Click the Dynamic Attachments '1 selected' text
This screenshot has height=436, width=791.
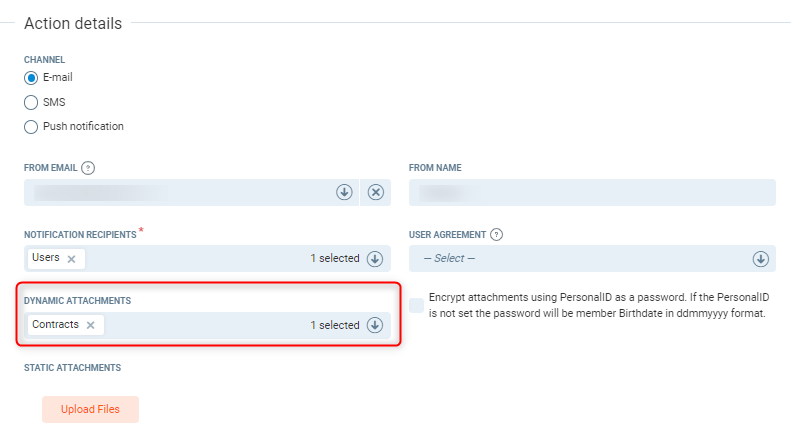(334, 325)
